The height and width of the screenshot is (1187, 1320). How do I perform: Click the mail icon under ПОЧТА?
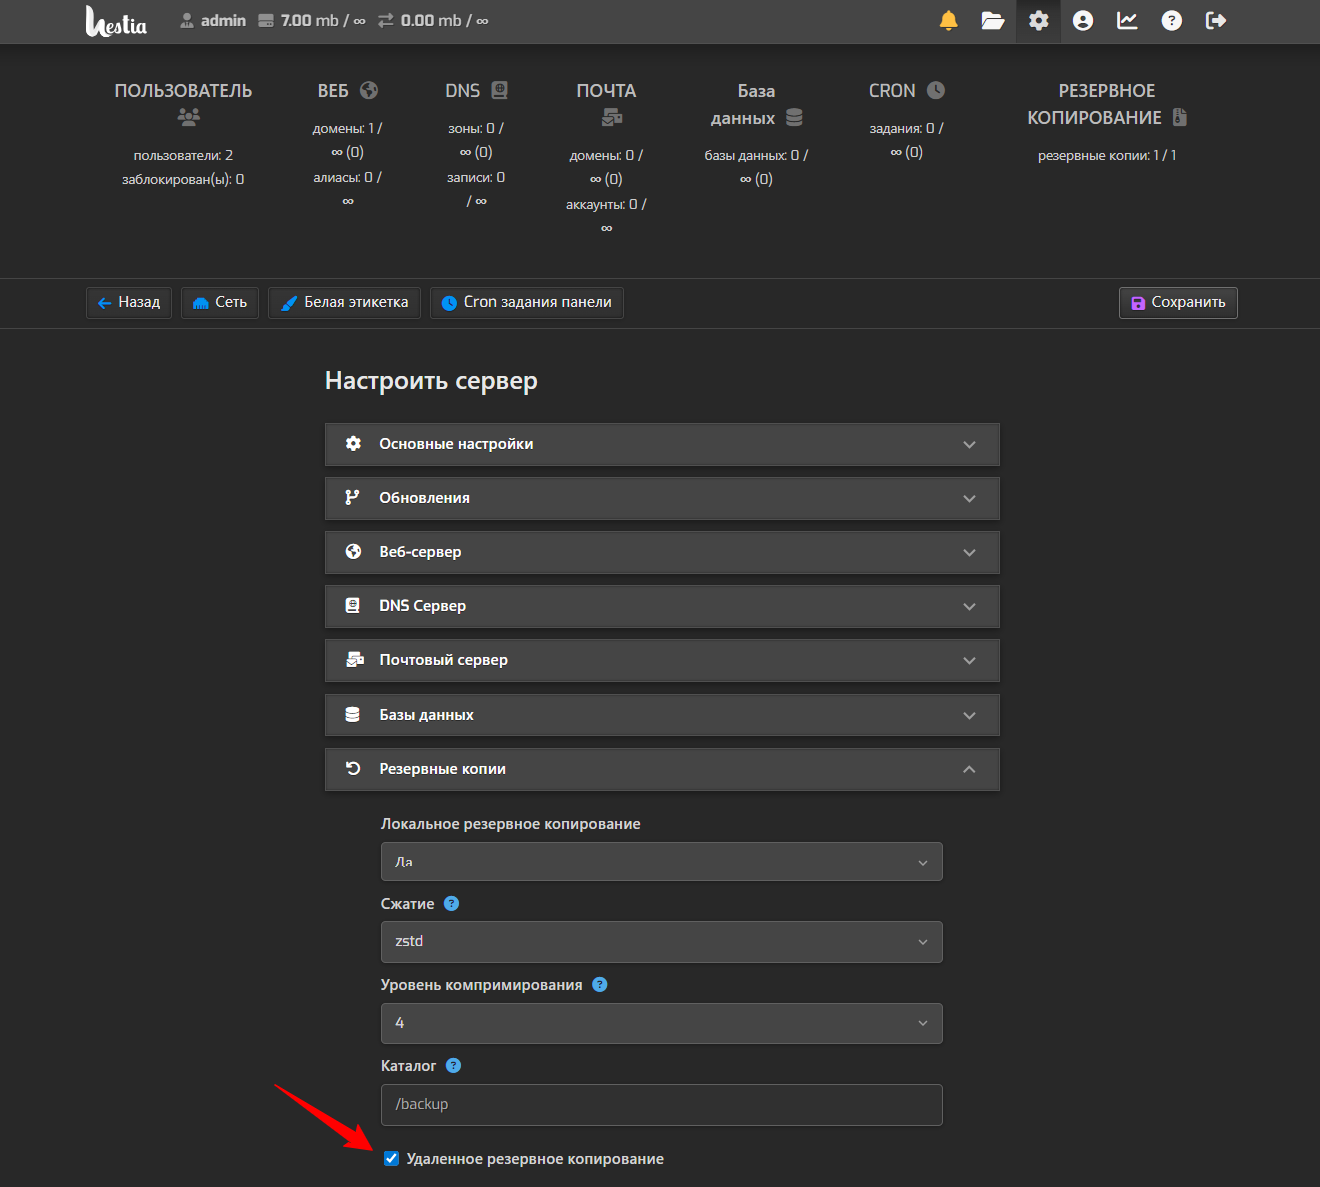612,117
